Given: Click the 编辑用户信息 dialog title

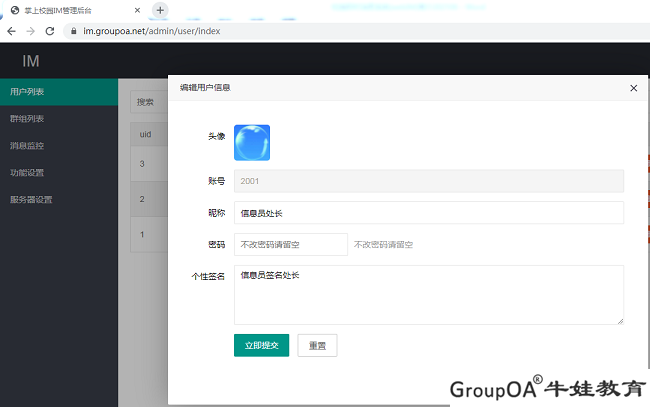Looking at the screenshot, I should (205, 87).
